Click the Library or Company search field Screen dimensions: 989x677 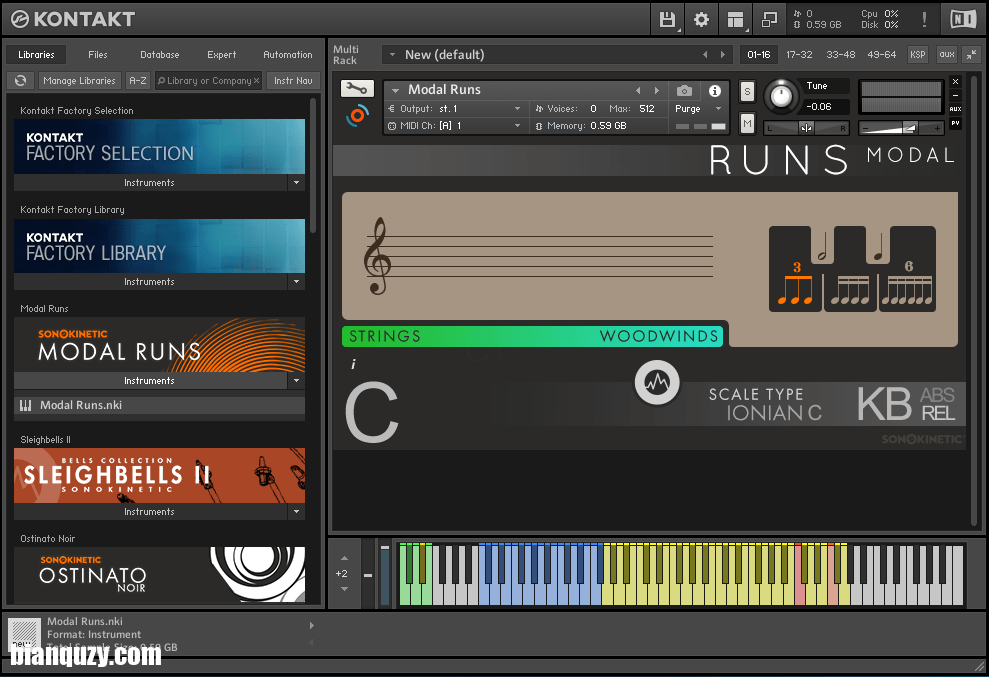[209, 81]
